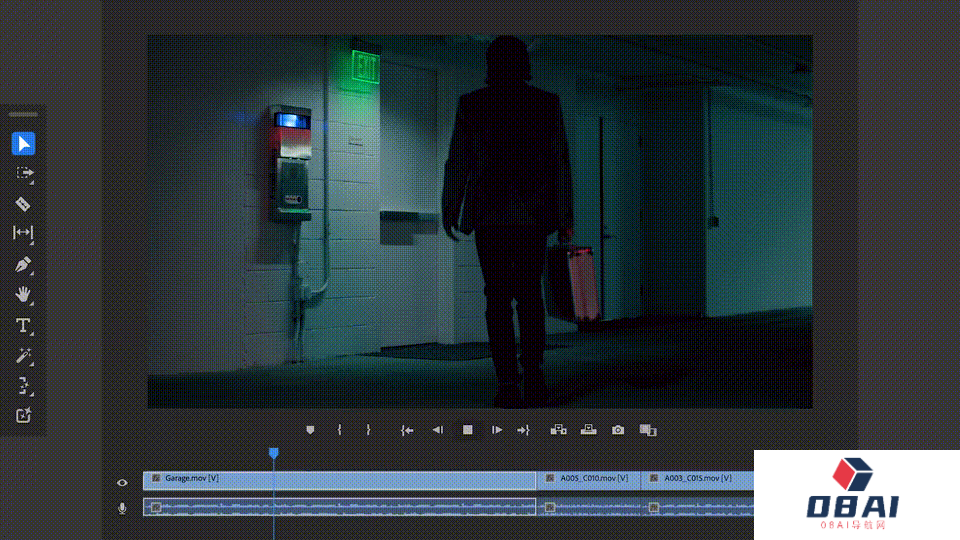Export a frame with the camera icon
Image resolution: width=960 pixels, height=540 pixels.
618,430
